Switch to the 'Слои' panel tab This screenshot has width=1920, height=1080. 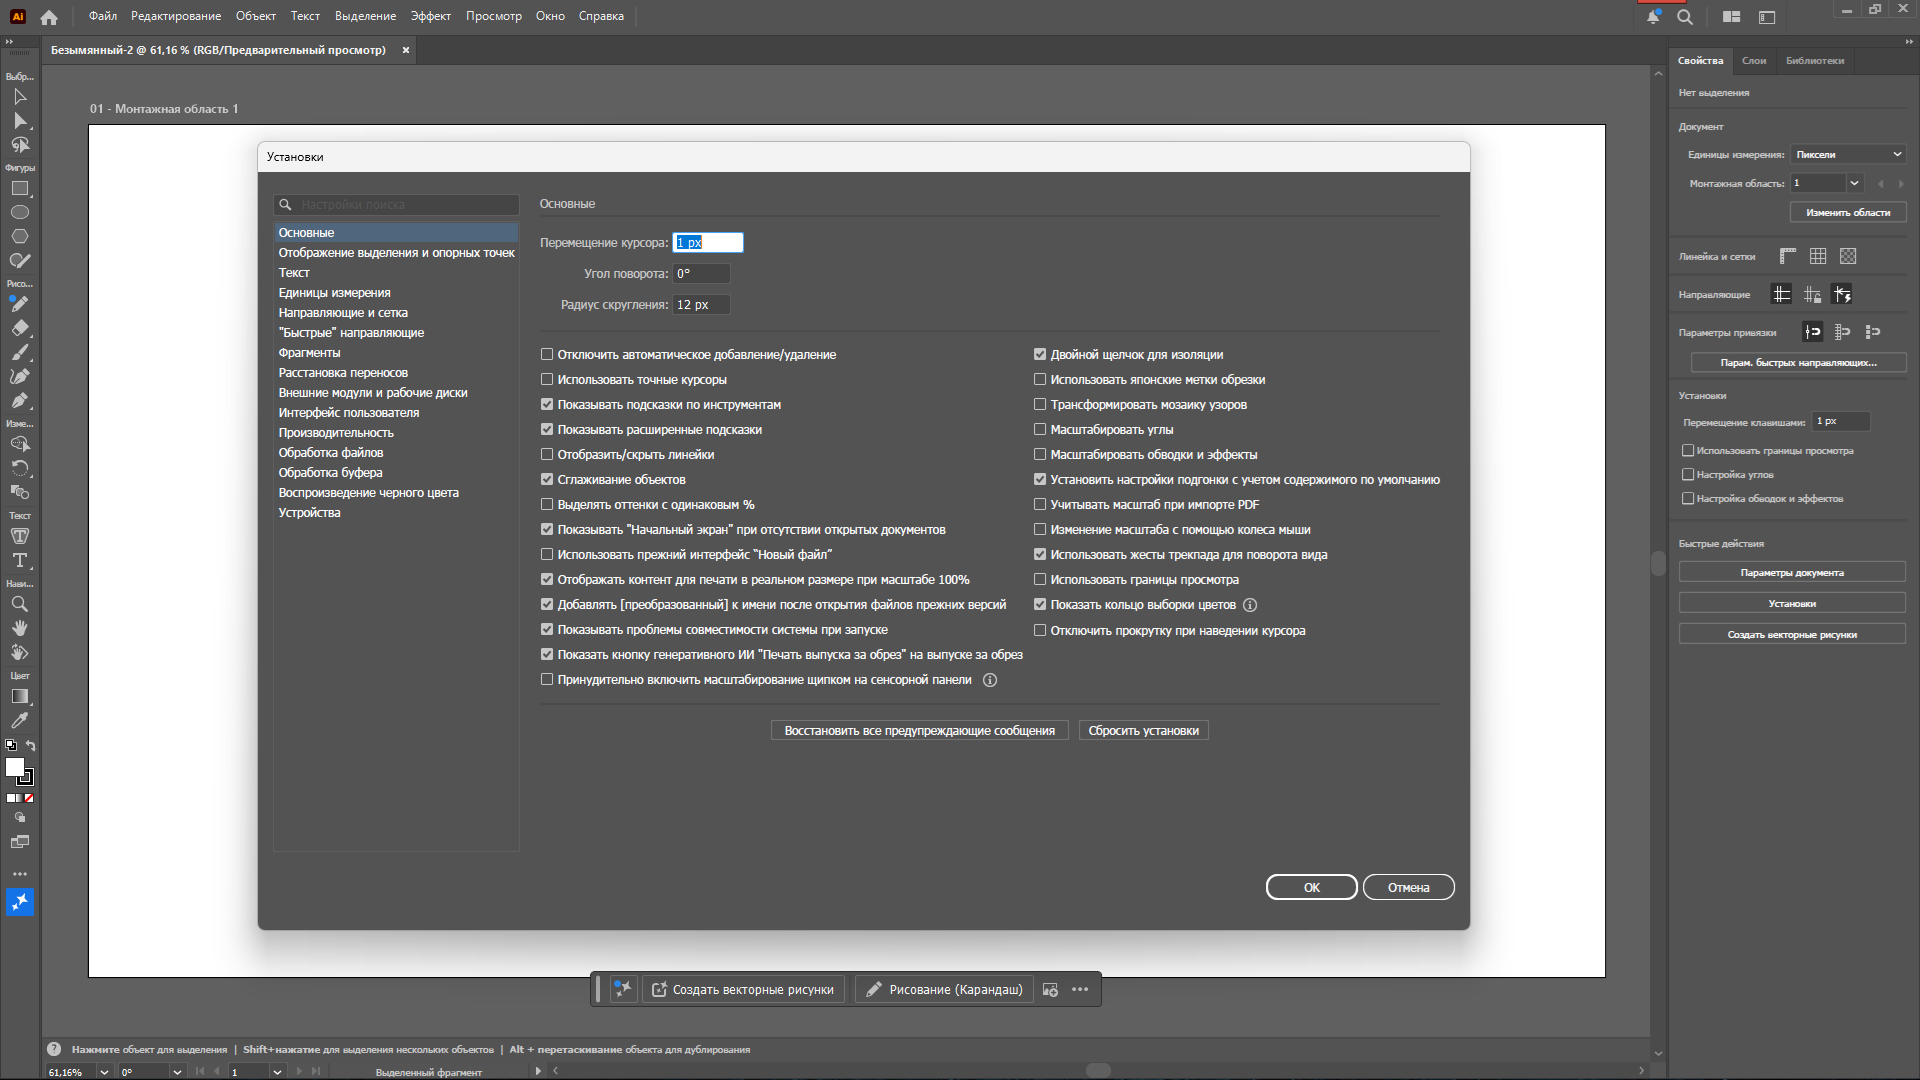1754,61
